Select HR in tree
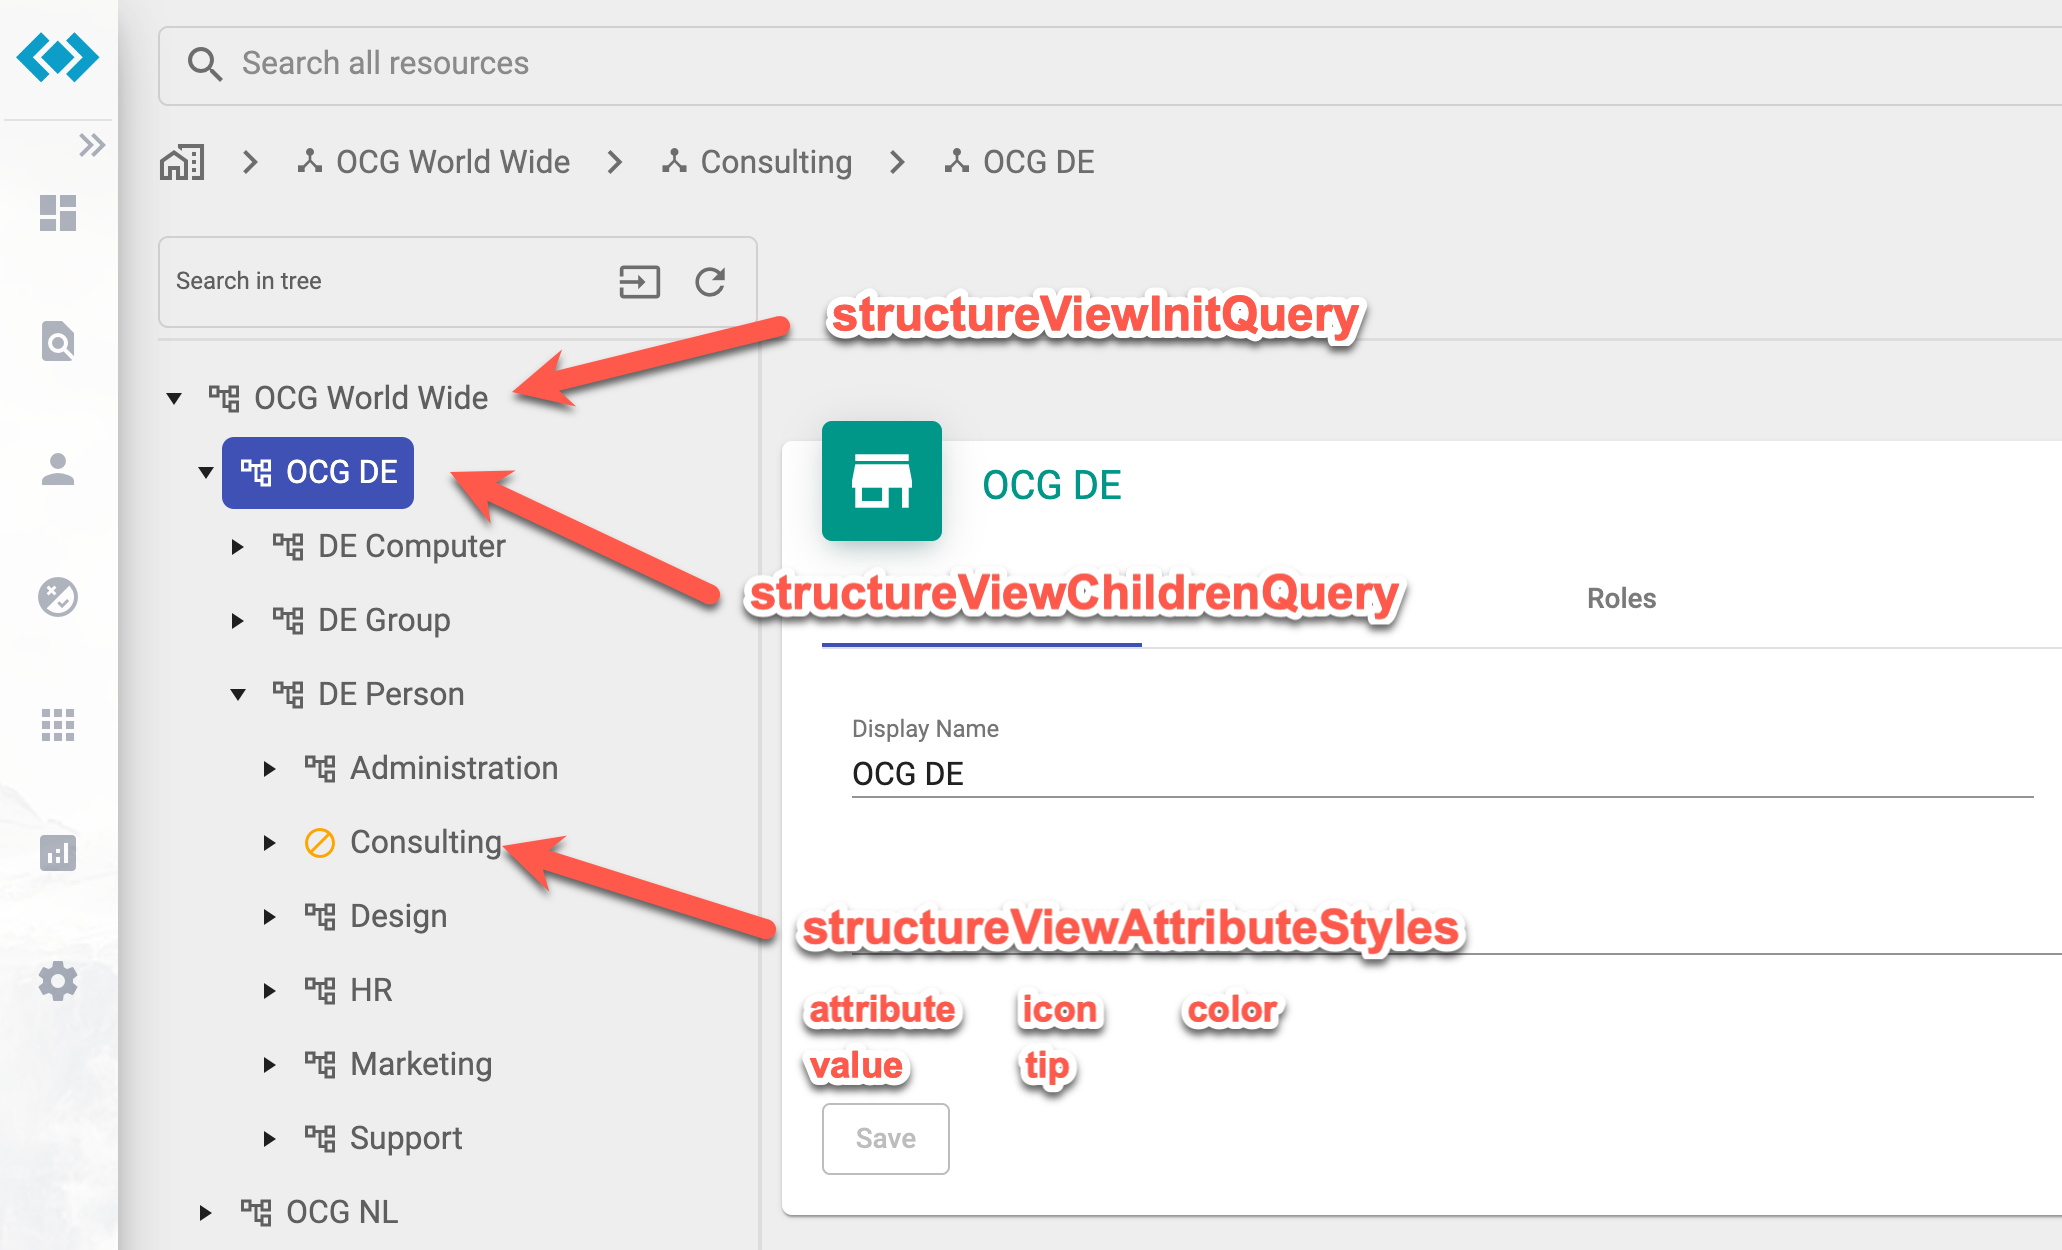Viewport: 2062px width, 1250px height. point(371,990)
